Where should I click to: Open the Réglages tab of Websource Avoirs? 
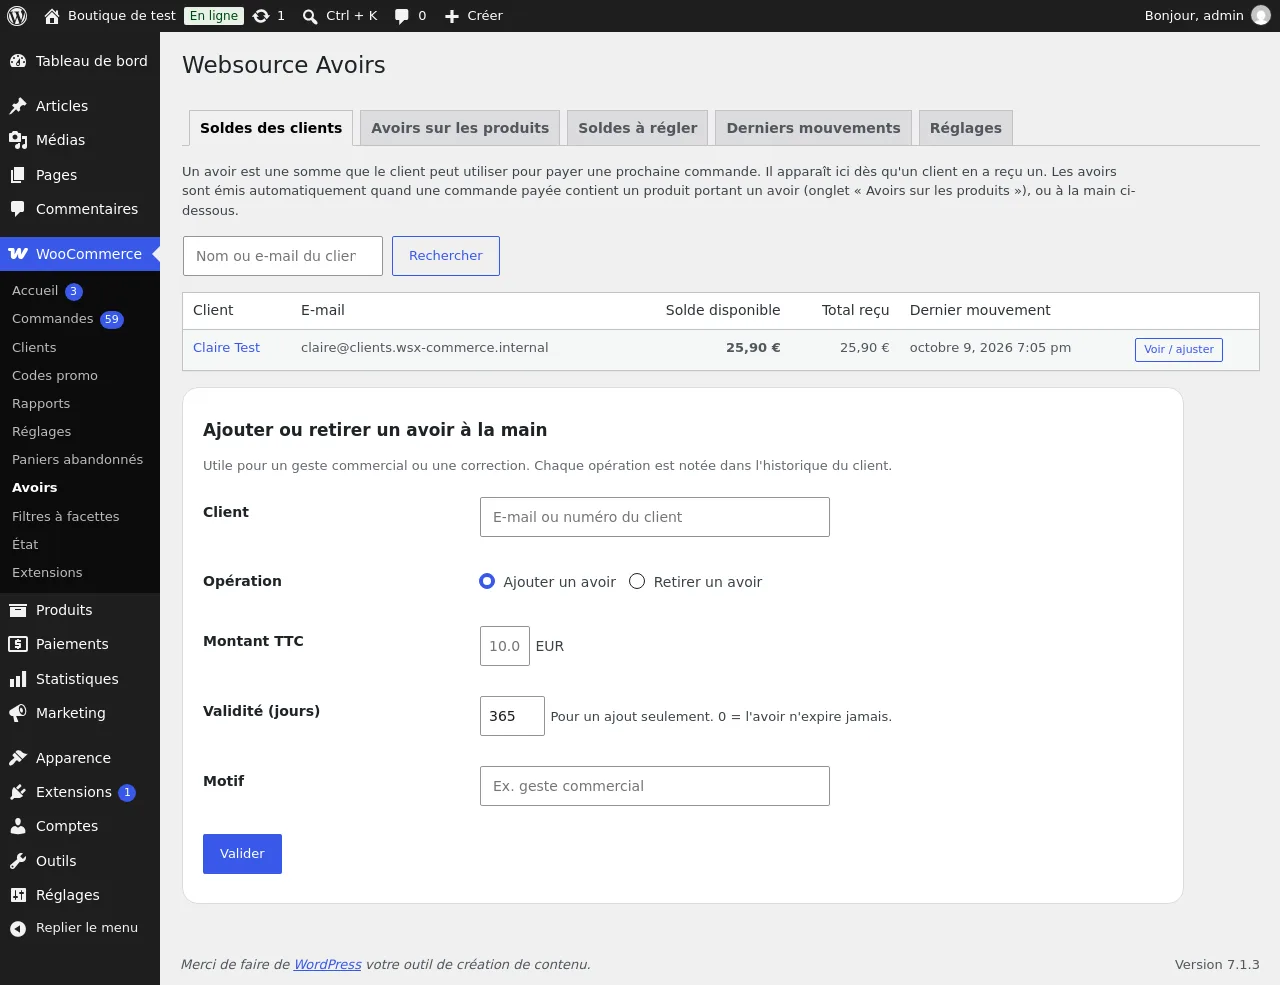coord(966,128)
